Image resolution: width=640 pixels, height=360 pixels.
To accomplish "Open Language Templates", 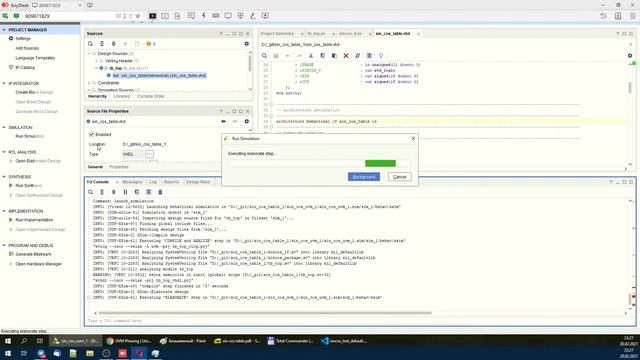I will point(35,58).
